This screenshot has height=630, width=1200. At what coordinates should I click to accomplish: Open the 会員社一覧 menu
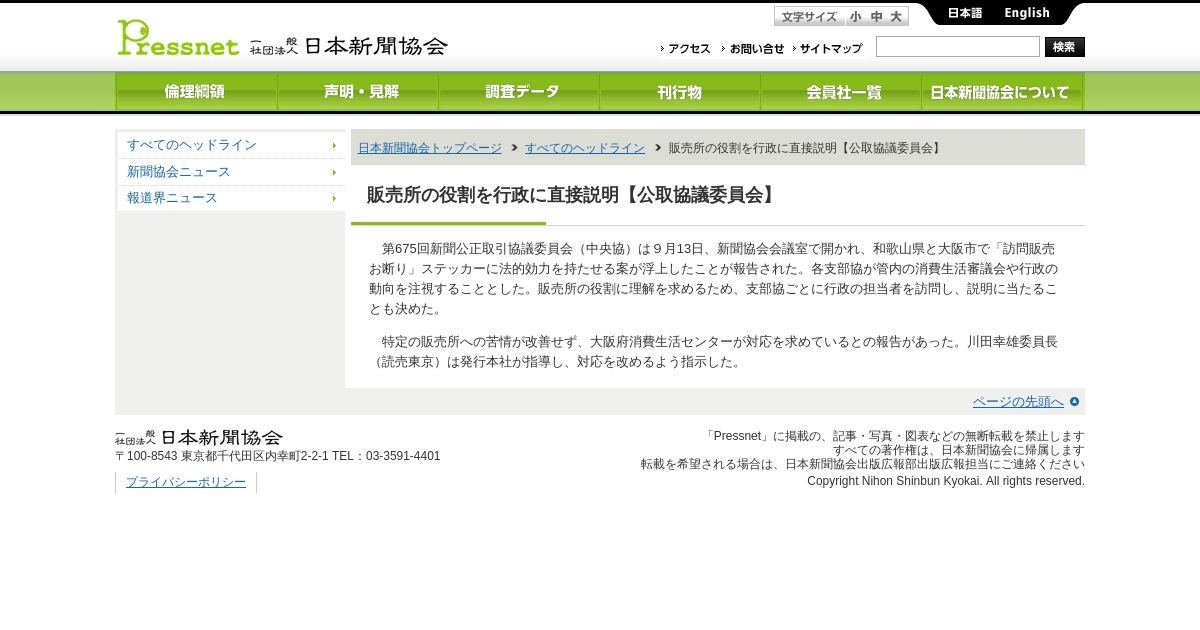click(x=841, y=92)
